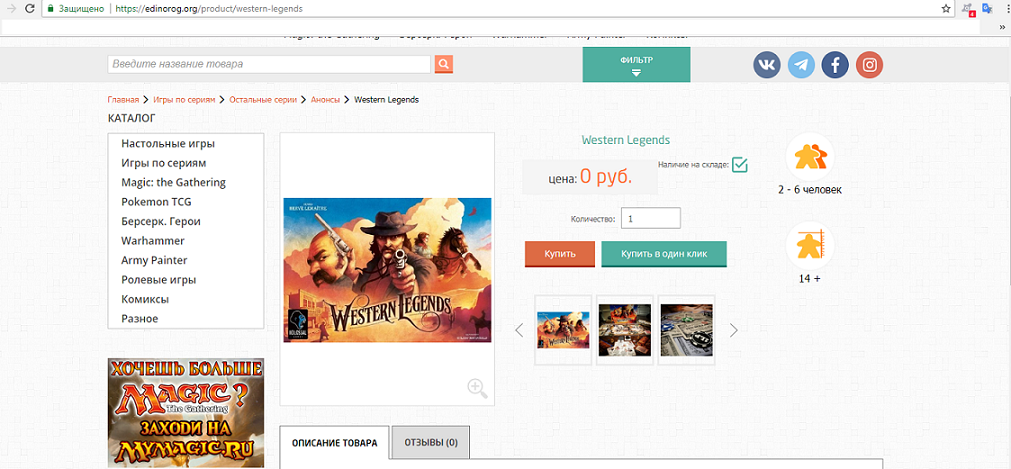Select the game table photo thumbnail
Image resolution: width=1011 pixels, height=469 pixels.
tap(625, 330)
